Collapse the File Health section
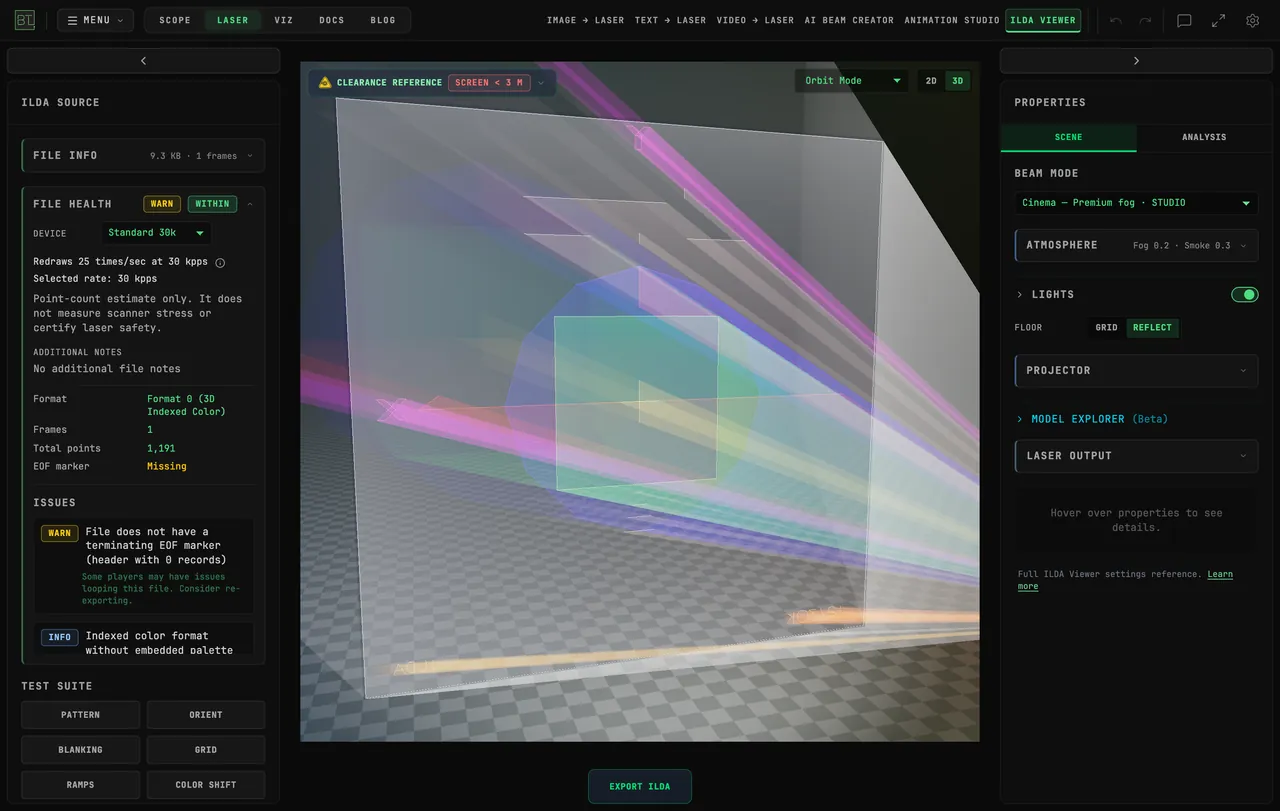1280x811 pixels. [x=250, y=204]
